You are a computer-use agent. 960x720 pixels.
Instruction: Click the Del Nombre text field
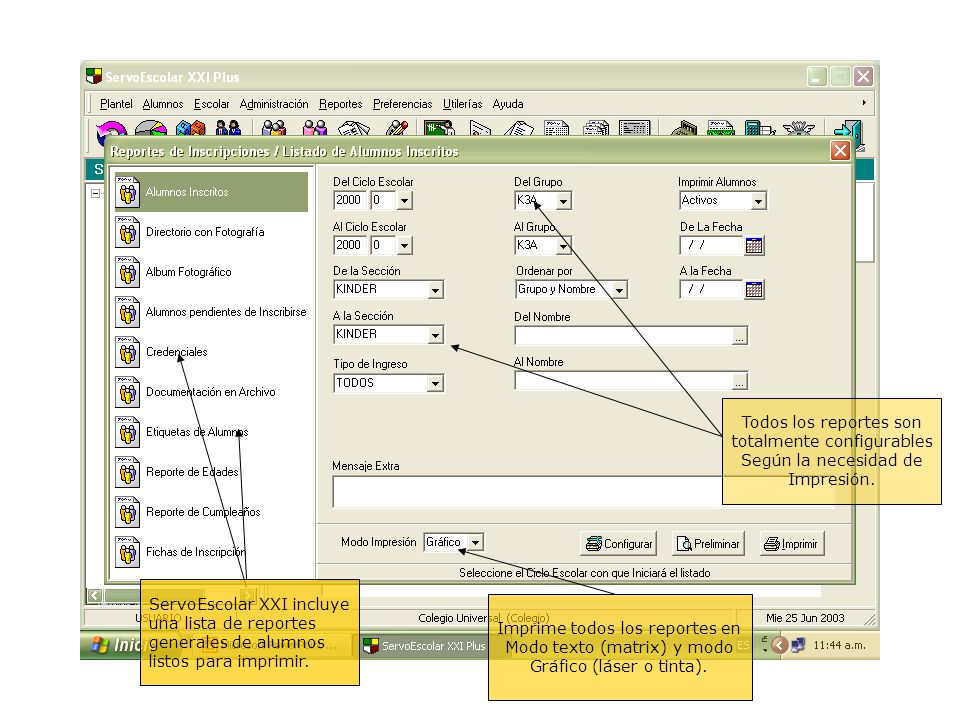click(x=624, y=336)
